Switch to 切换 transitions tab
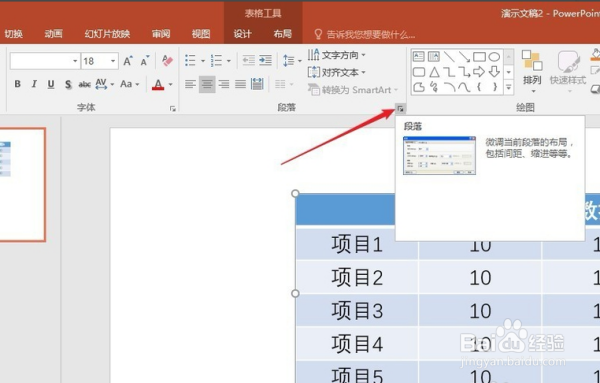 pyautogui.click(x=14, y=34)
